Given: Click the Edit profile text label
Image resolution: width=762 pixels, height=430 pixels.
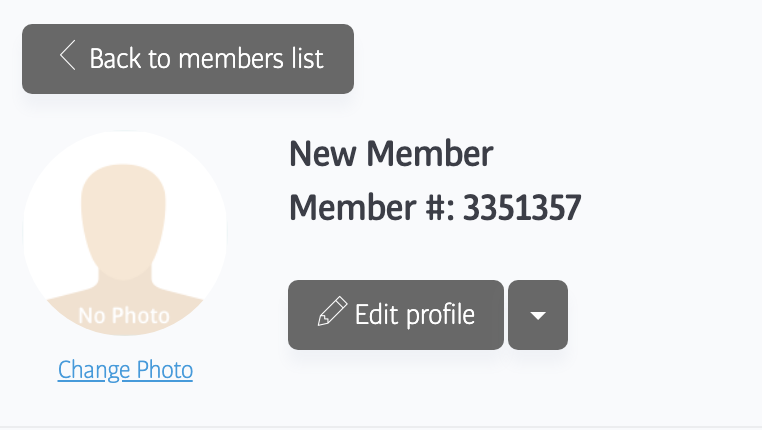Looking at the screenshot, I should [415, 315].
